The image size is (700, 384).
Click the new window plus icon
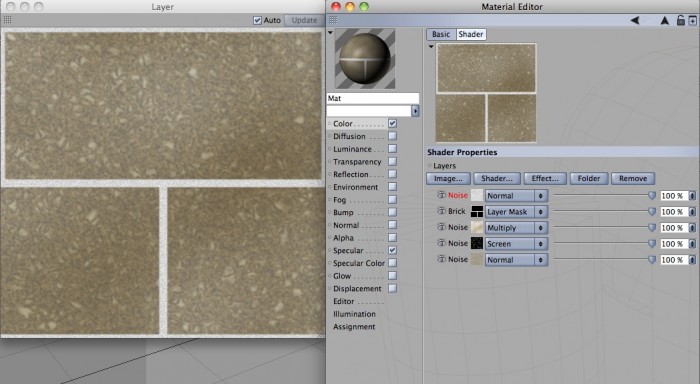692,21
